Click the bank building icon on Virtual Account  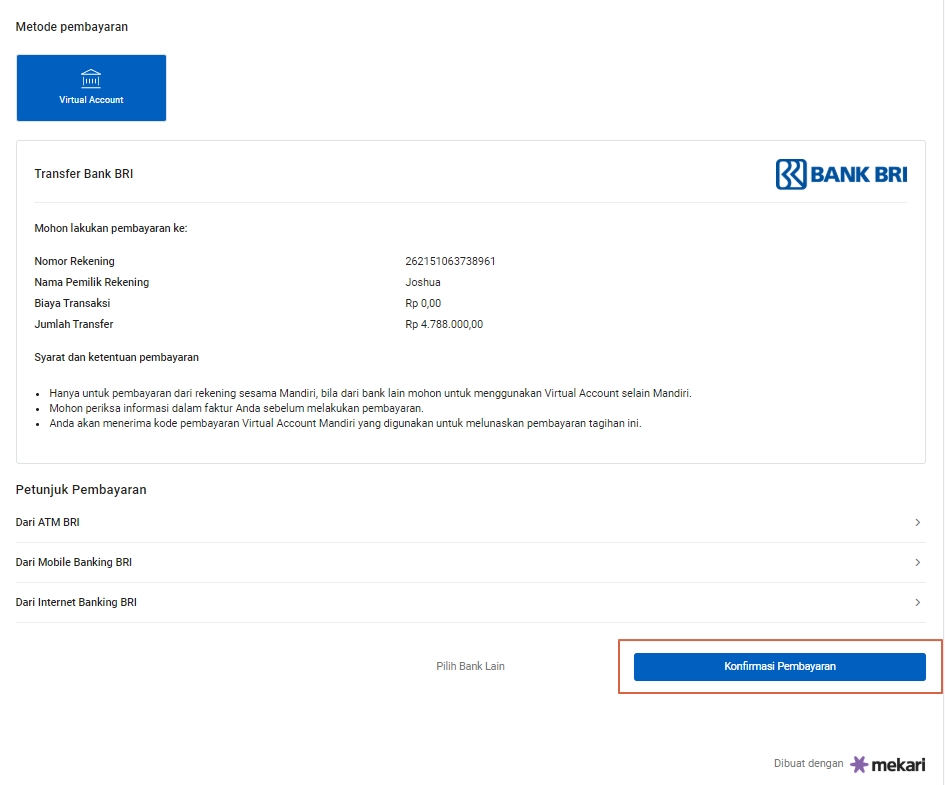click(x=91, y=79)
